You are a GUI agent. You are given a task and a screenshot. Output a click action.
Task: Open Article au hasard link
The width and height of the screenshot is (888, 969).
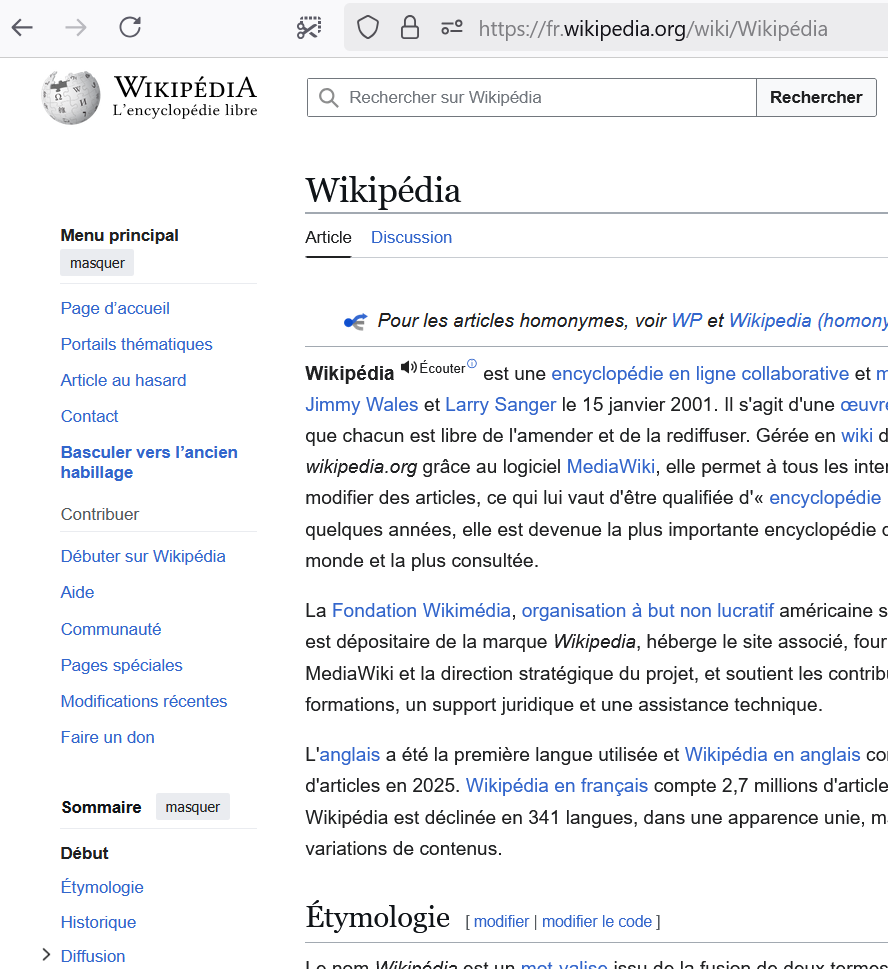coord(123,380)
